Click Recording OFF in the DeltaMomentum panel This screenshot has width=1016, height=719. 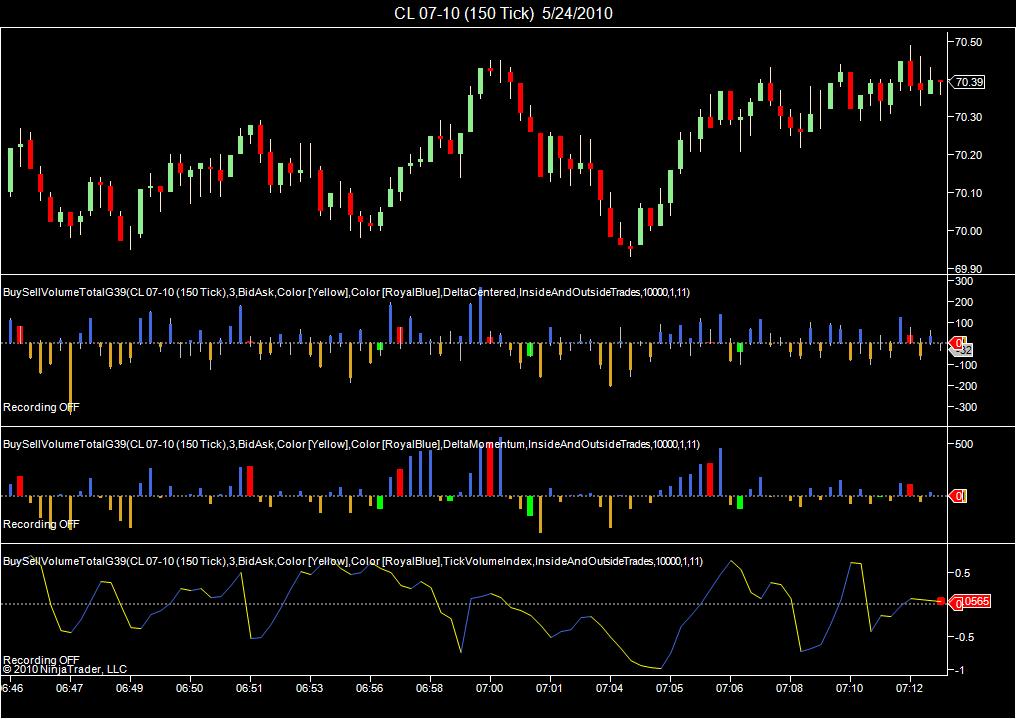(x=41, y=524)
